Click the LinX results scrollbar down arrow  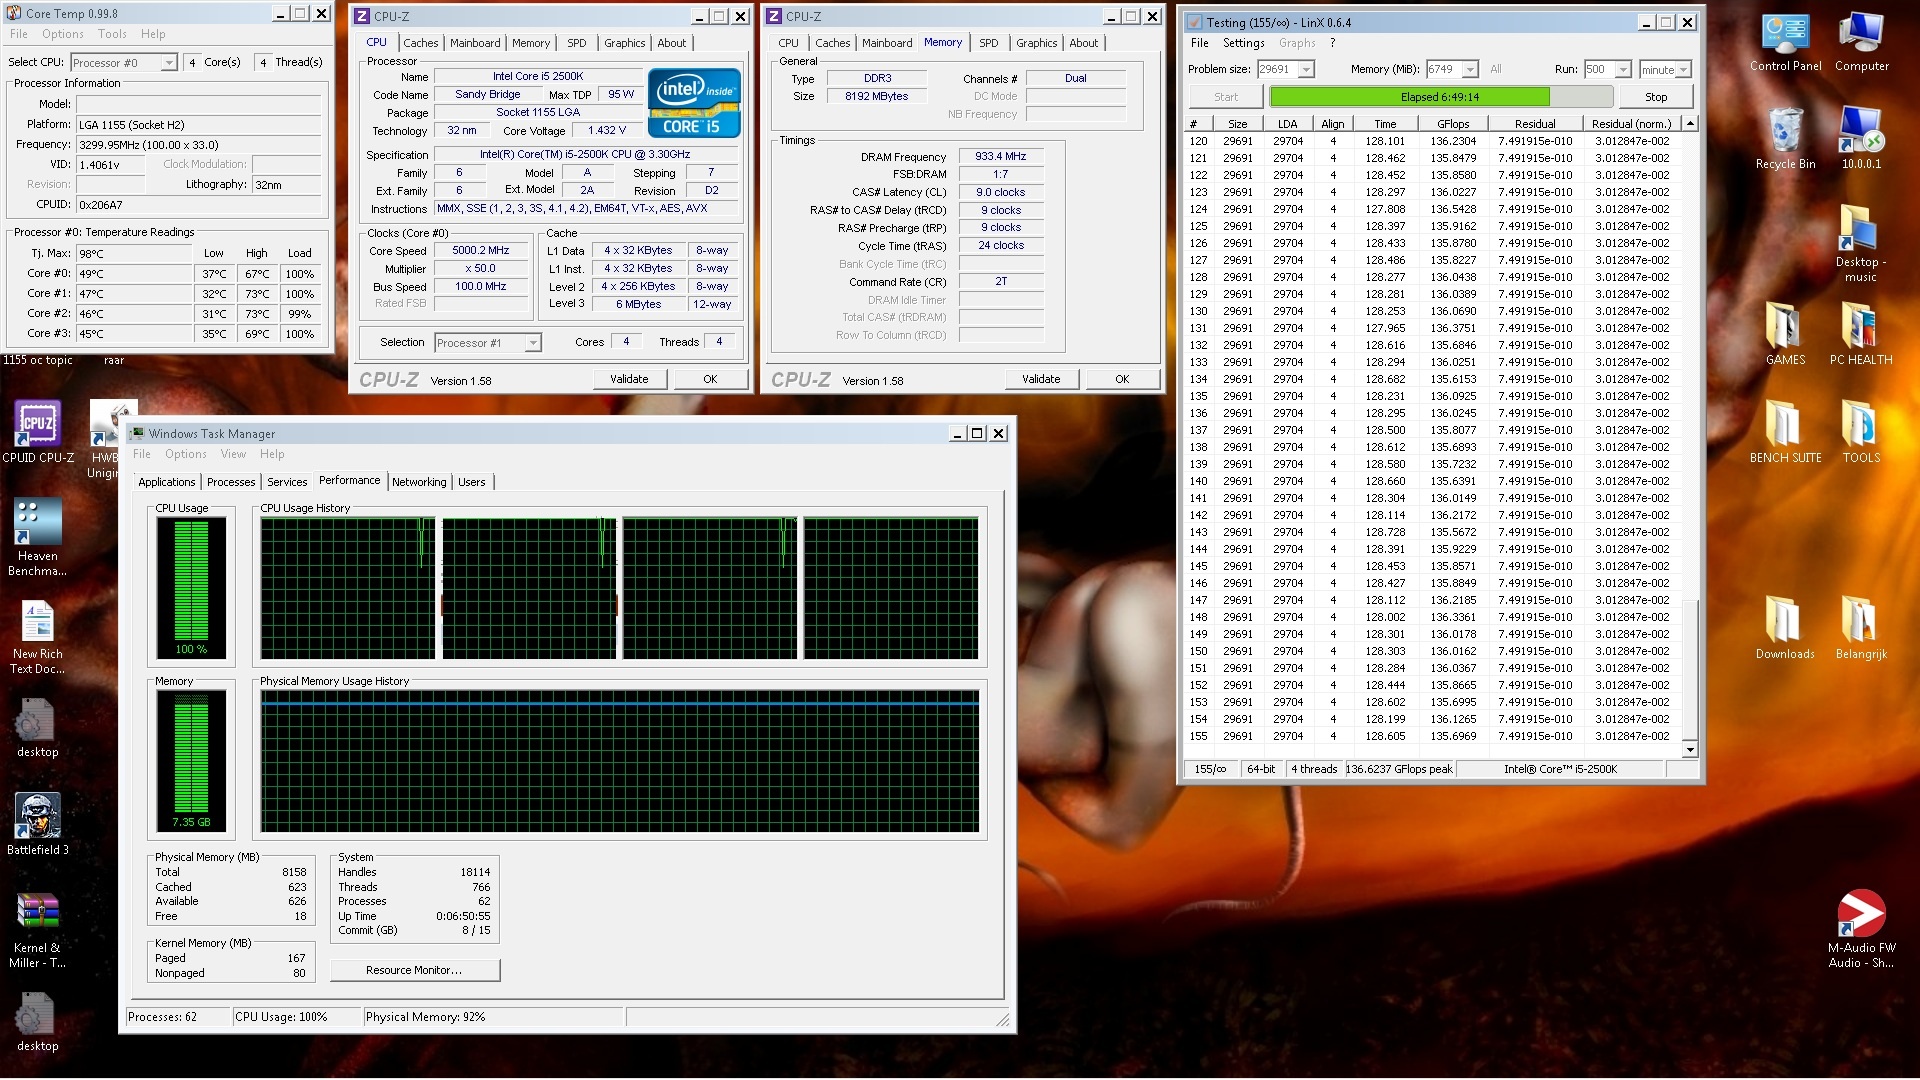pos(1690,749)
